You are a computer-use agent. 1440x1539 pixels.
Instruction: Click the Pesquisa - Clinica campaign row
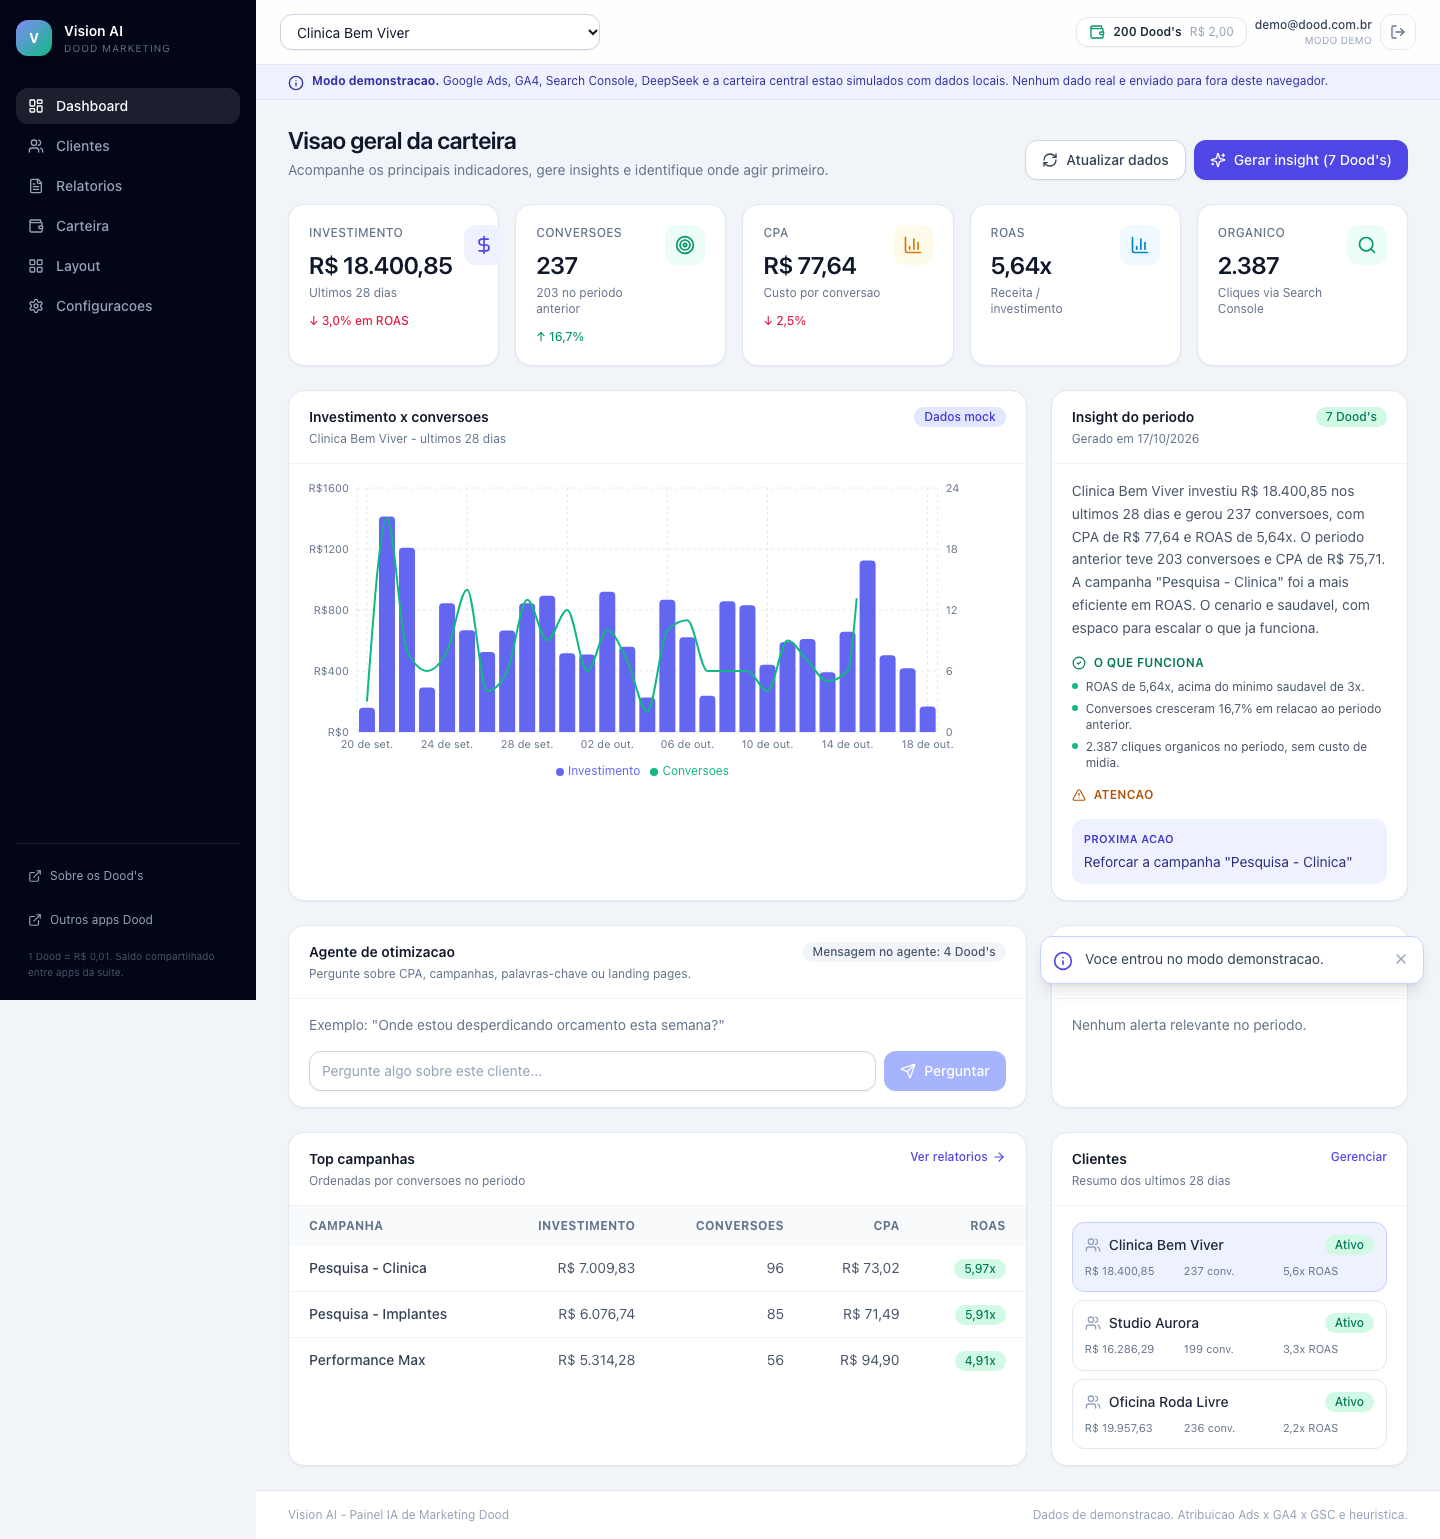coord(657,1268)
